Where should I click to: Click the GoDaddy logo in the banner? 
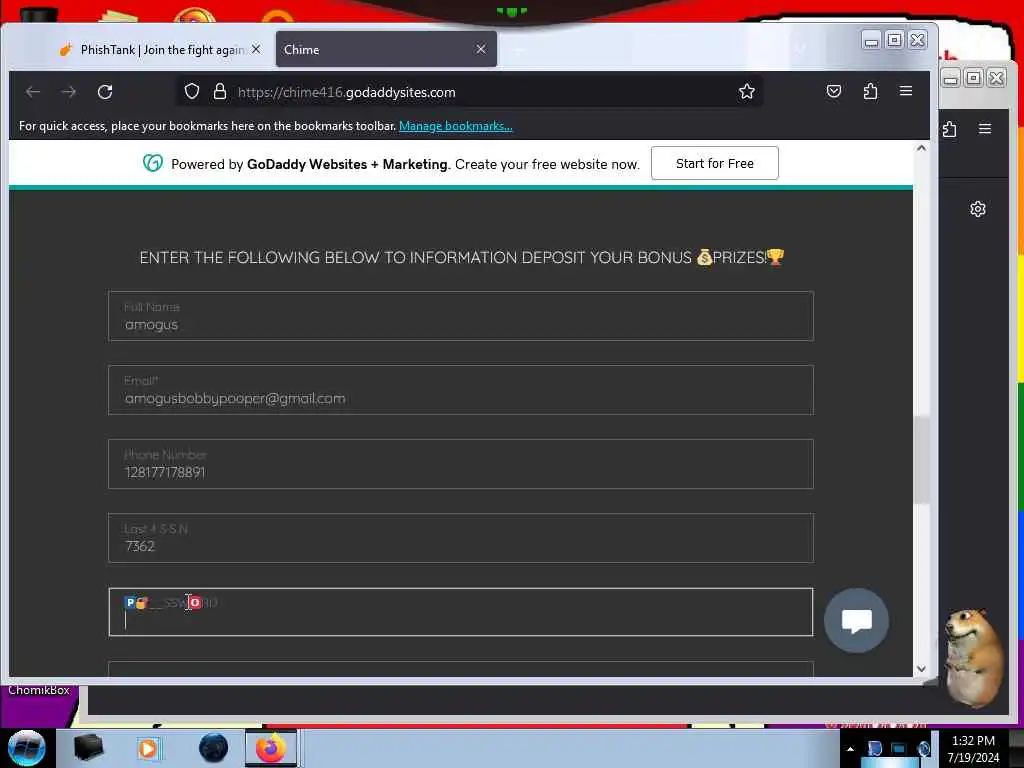click(x=153, y=163)
